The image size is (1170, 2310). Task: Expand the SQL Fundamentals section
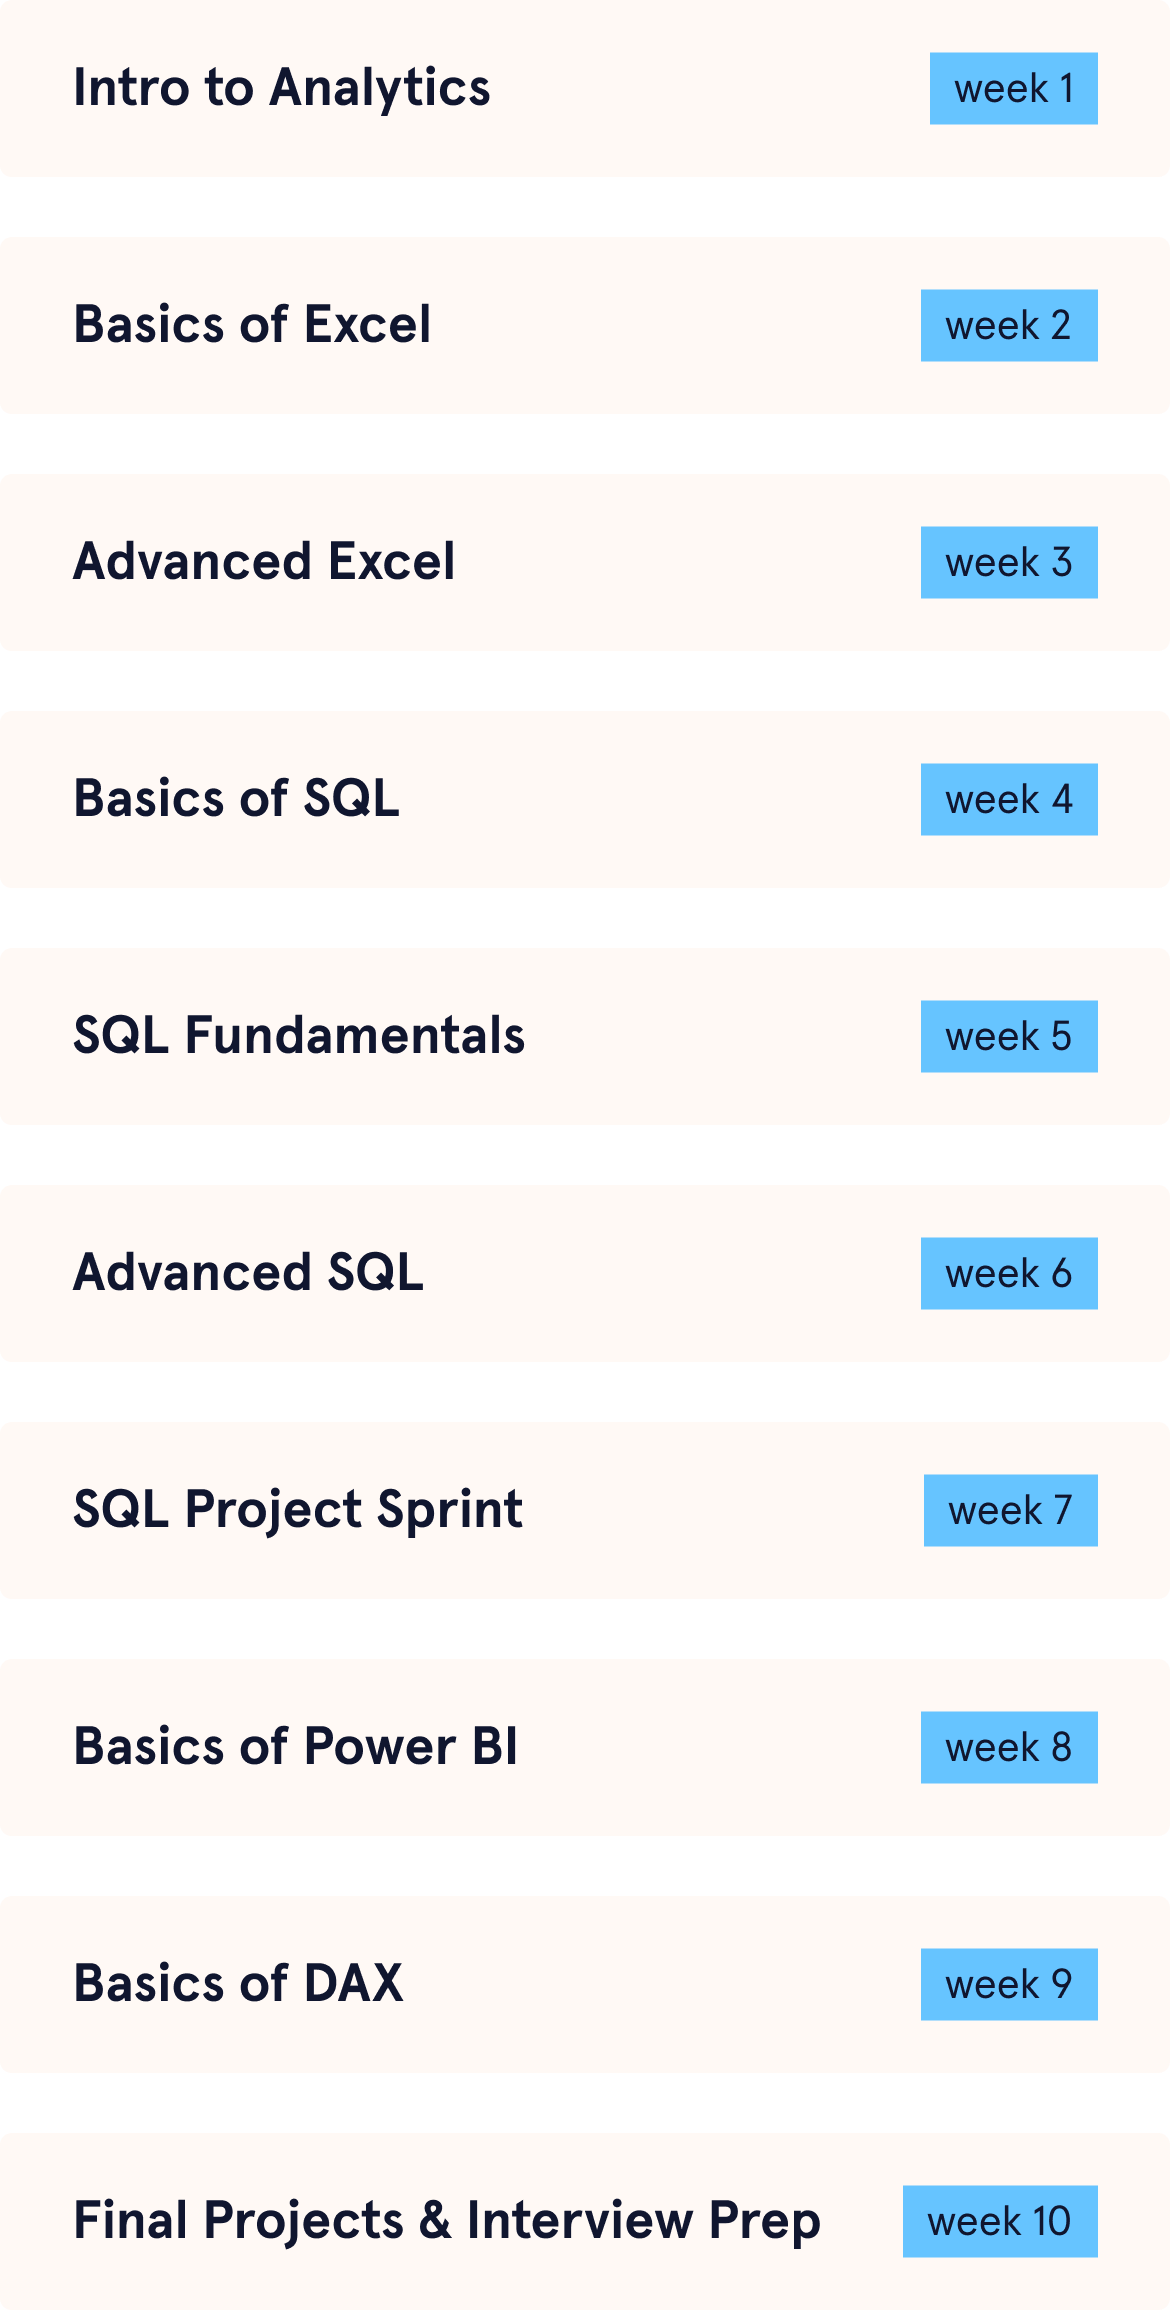point(299,1036)
